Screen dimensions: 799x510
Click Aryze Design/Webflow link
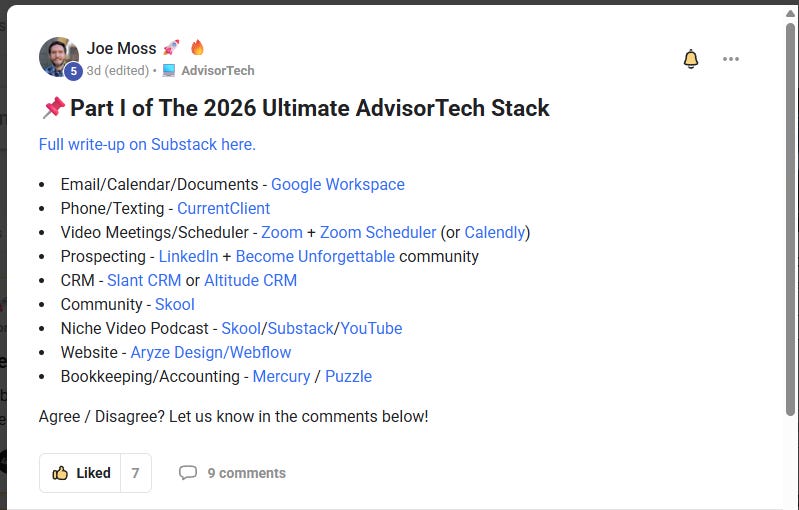211,353
